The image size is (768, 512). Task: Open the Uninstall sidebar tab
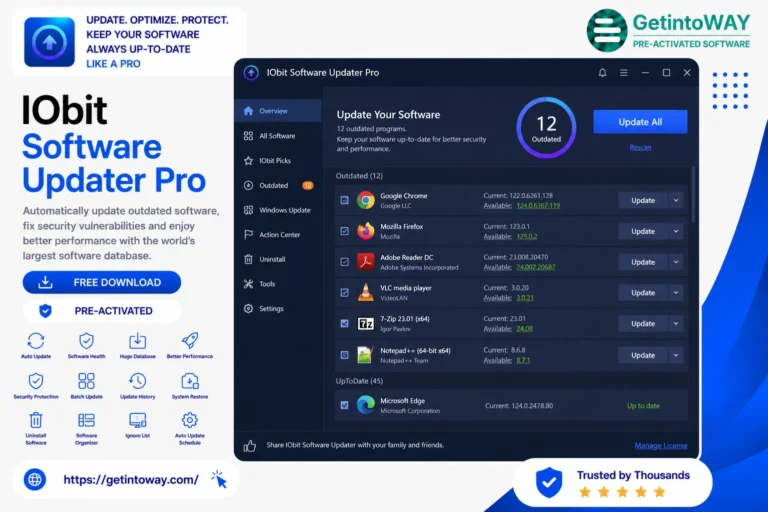coord(278,259)
